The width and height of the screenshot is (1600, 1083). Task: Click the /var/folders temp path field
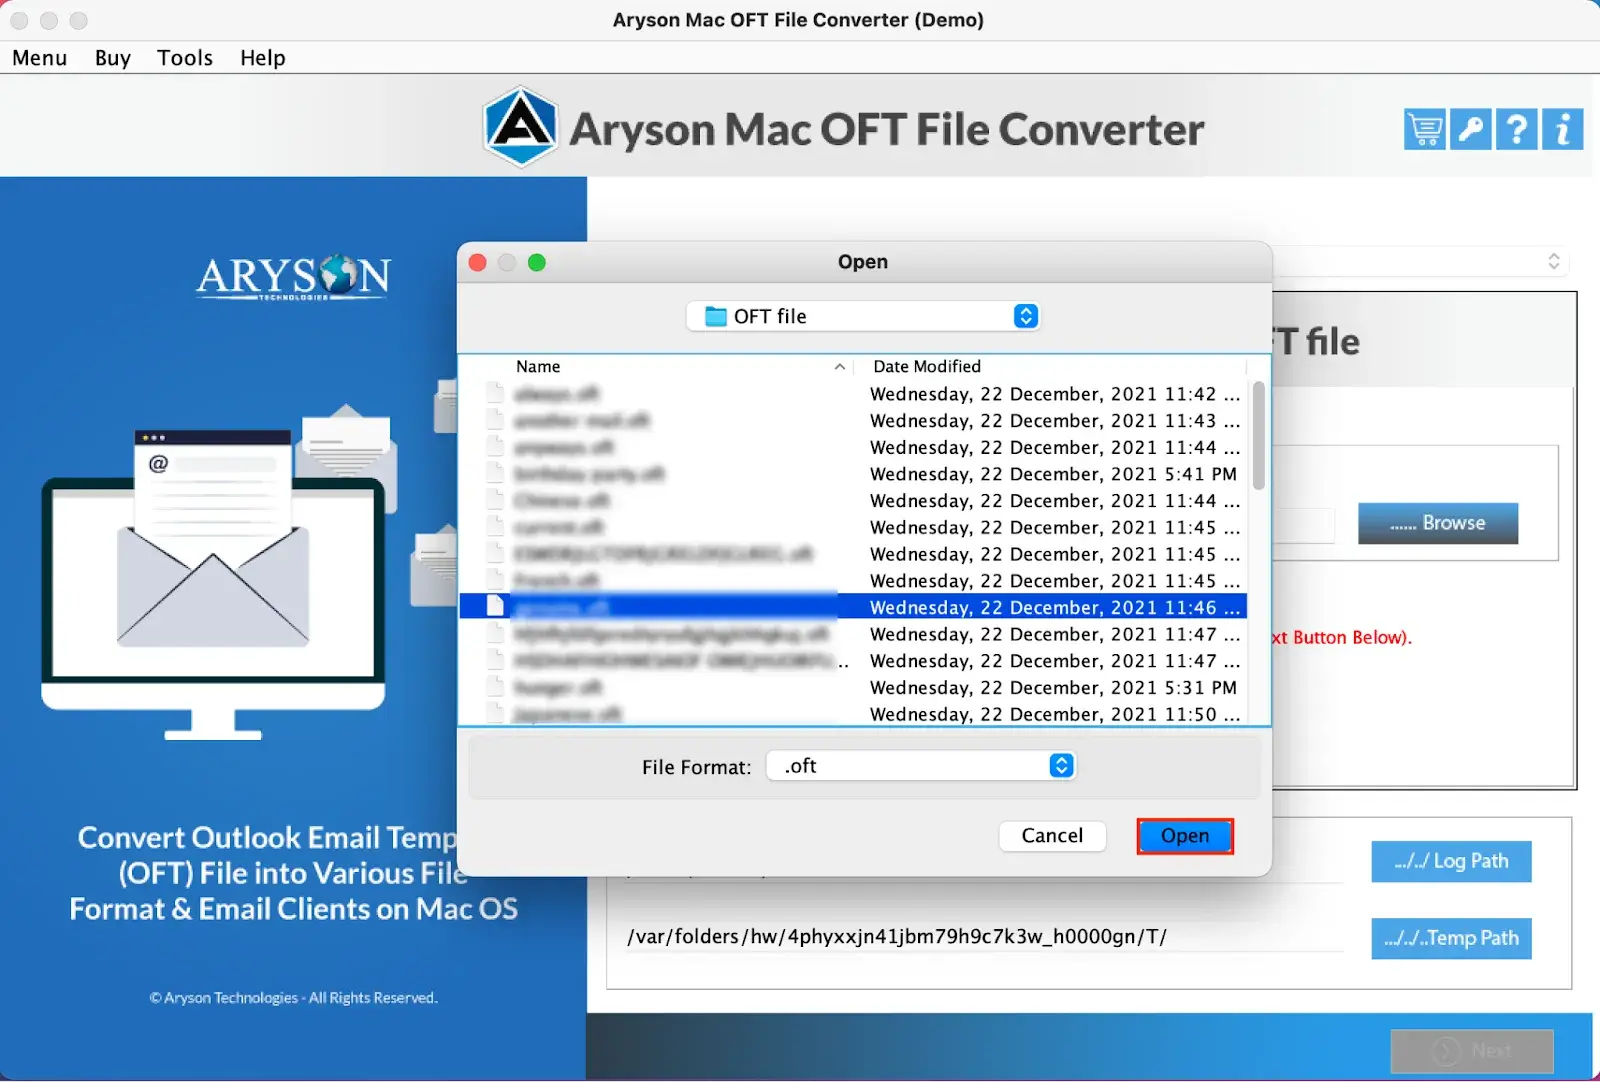(984, 937)
